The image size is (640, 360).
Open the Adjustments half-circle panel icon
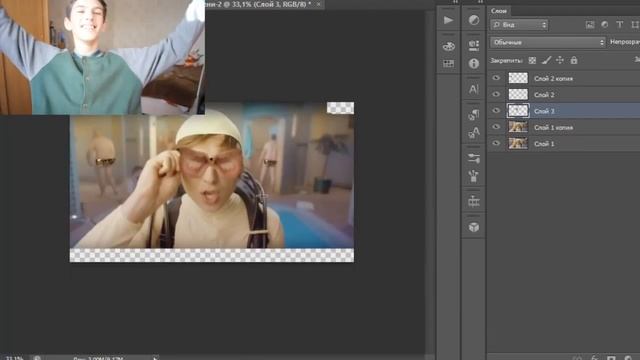point(473,20)
